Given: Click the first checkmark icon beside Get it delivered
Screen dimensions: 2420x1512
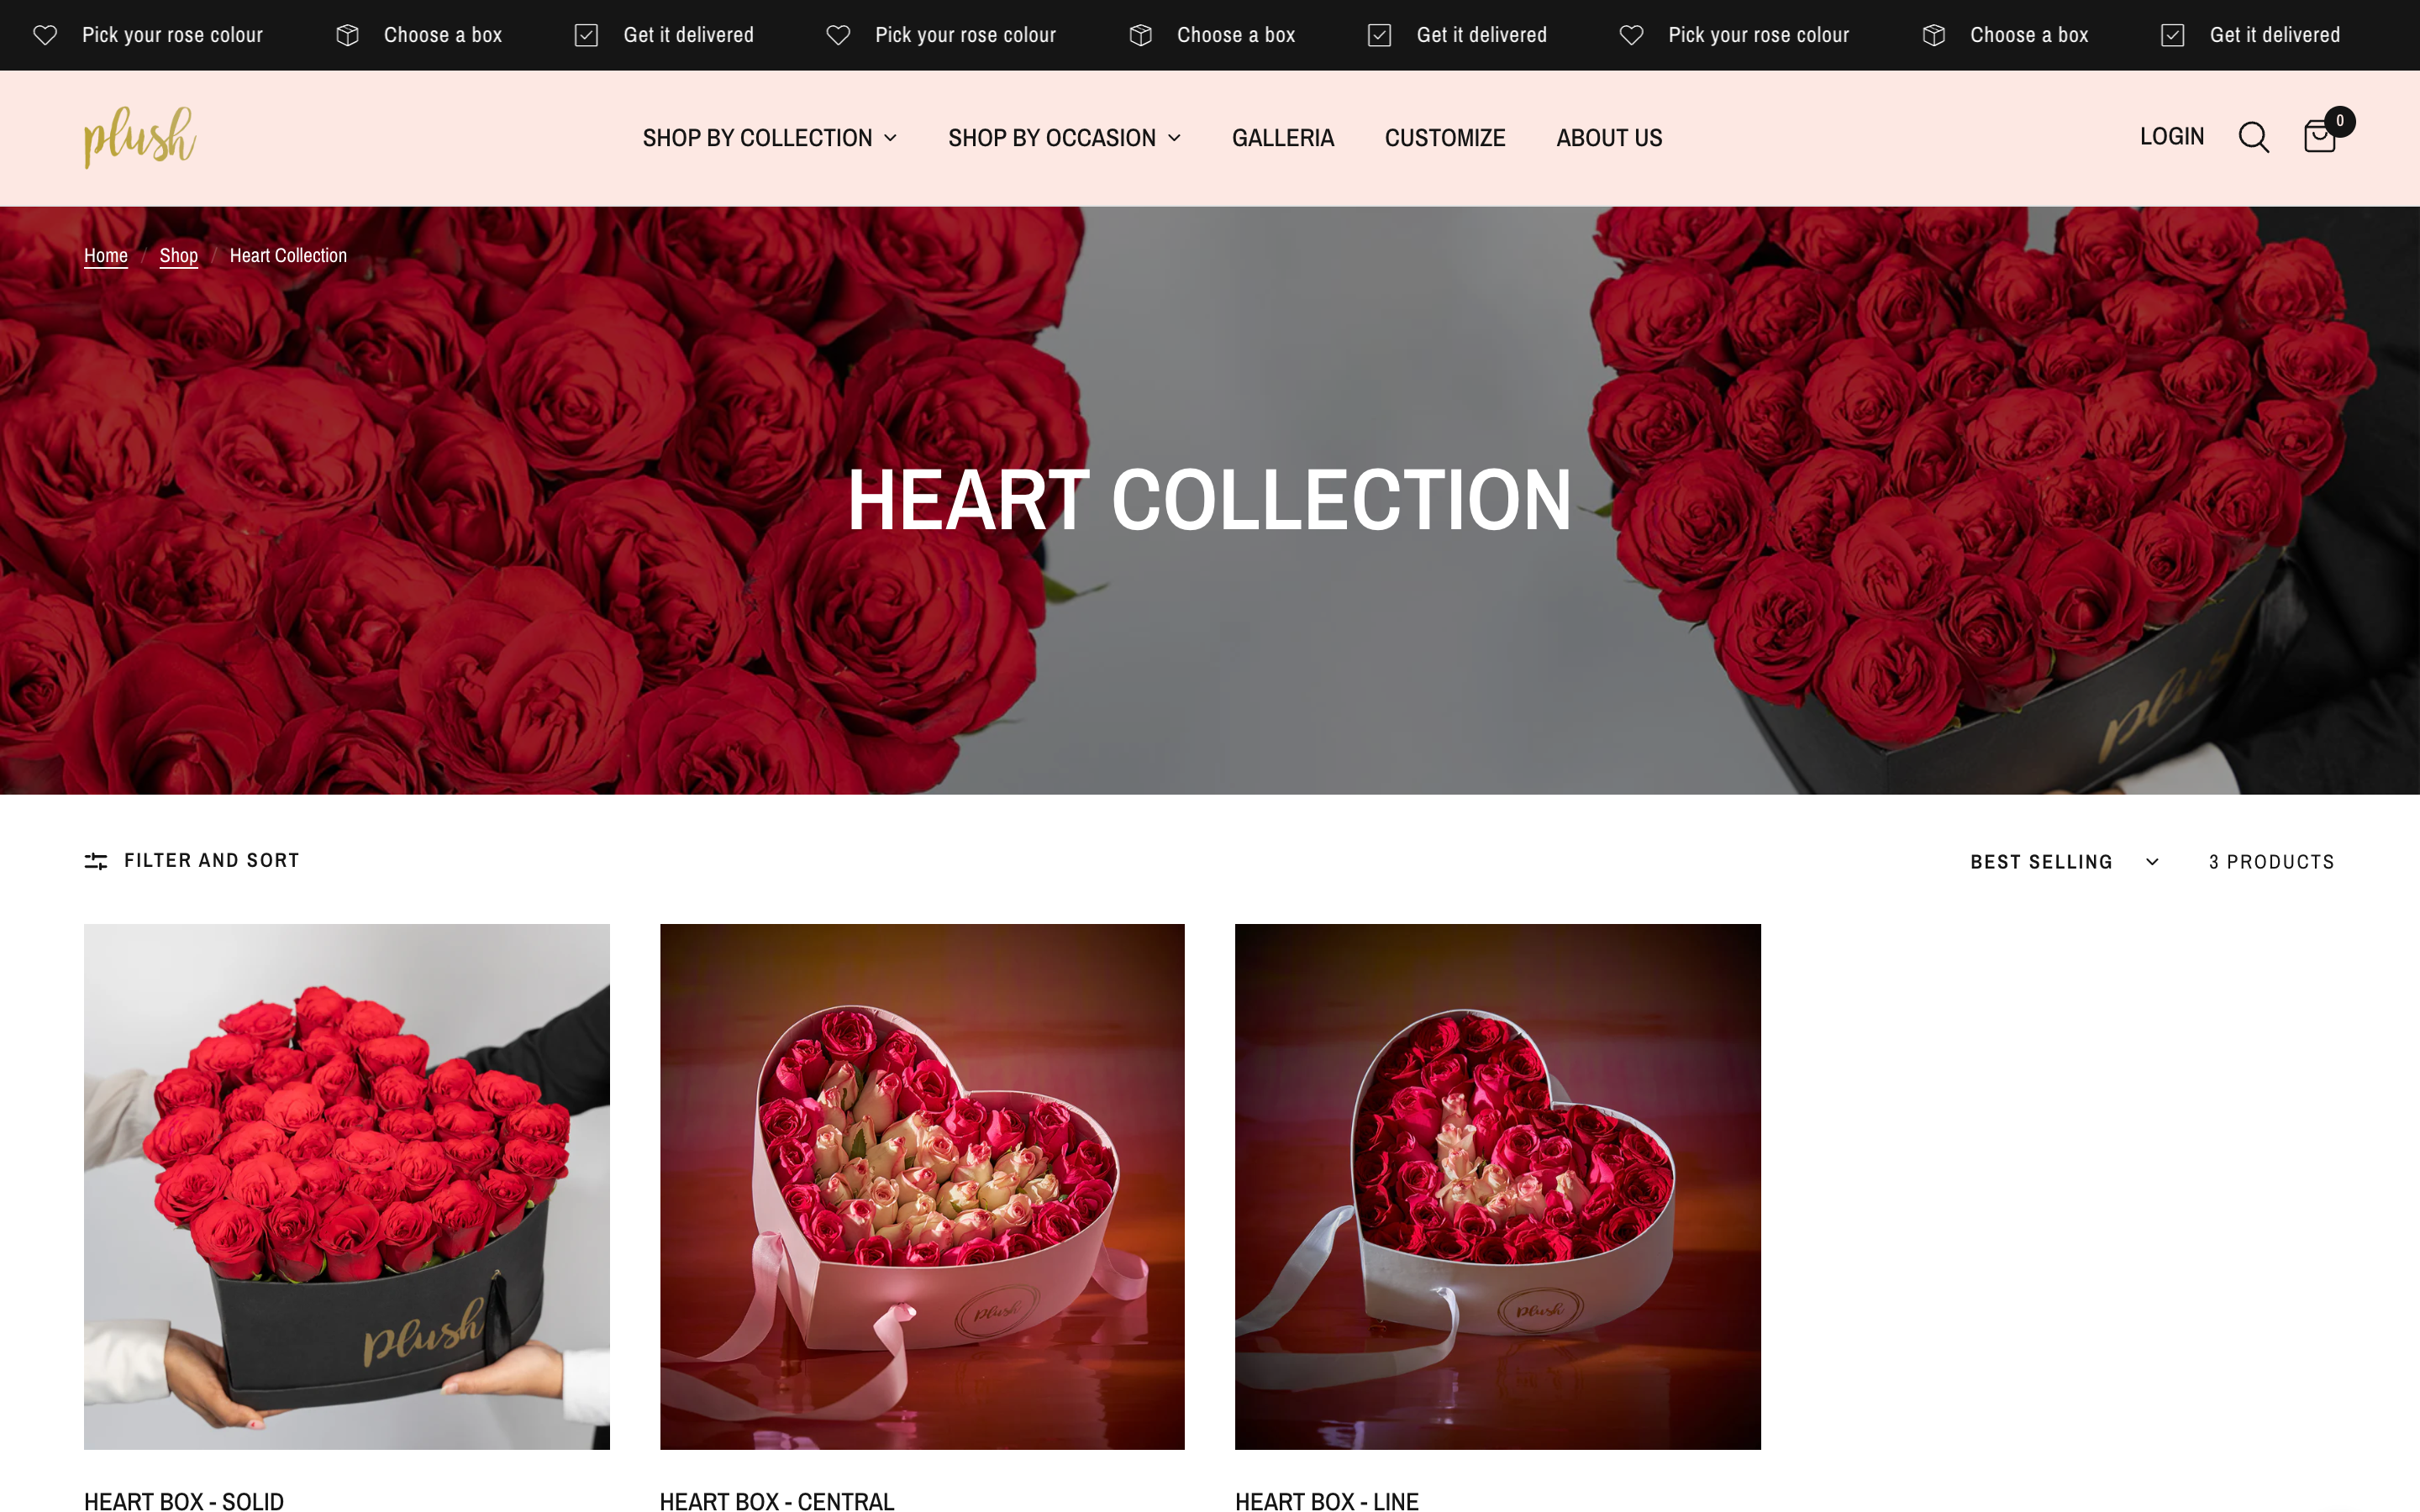Looking at the screenshot, I should pos(586,35).
